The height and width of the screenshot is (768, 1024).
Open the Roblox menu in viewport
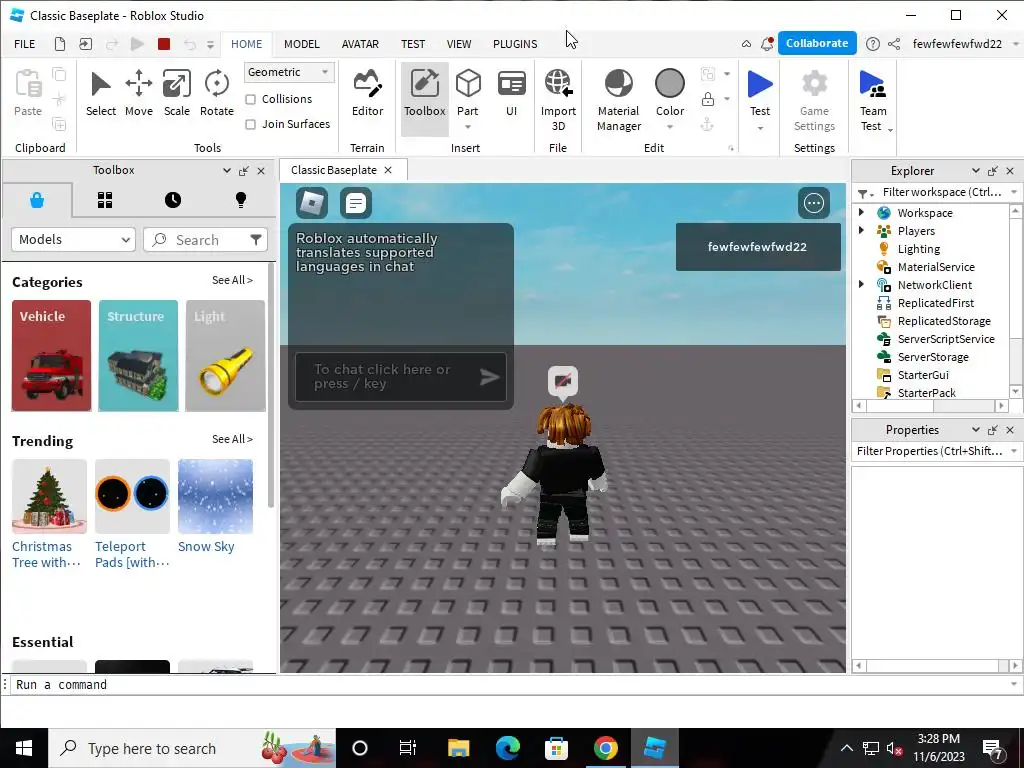312,203
